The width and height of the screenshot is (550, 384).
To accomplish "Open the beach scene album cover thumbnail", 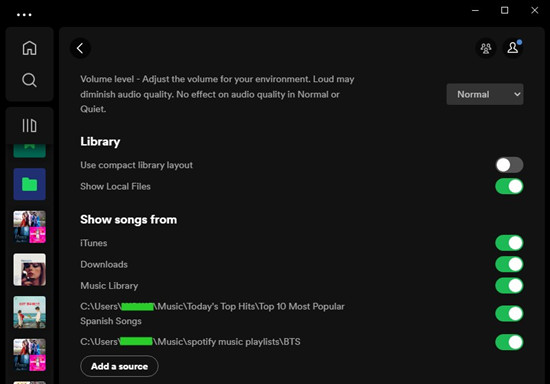I will click(x=29, y=312).
